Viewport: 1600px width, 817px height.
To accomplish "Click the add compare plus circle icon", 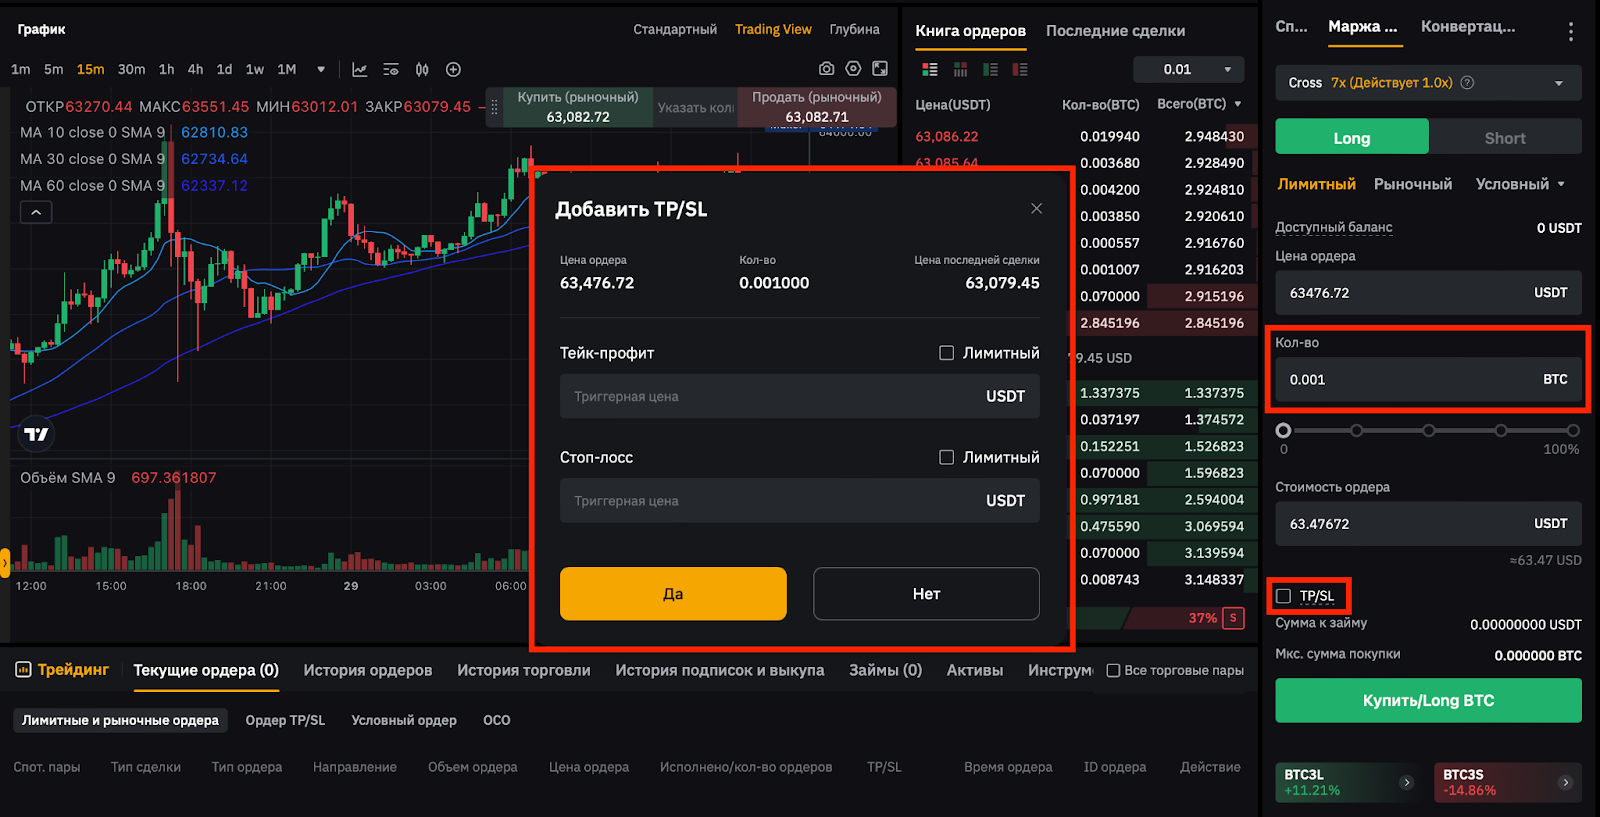I will [453, 69].
